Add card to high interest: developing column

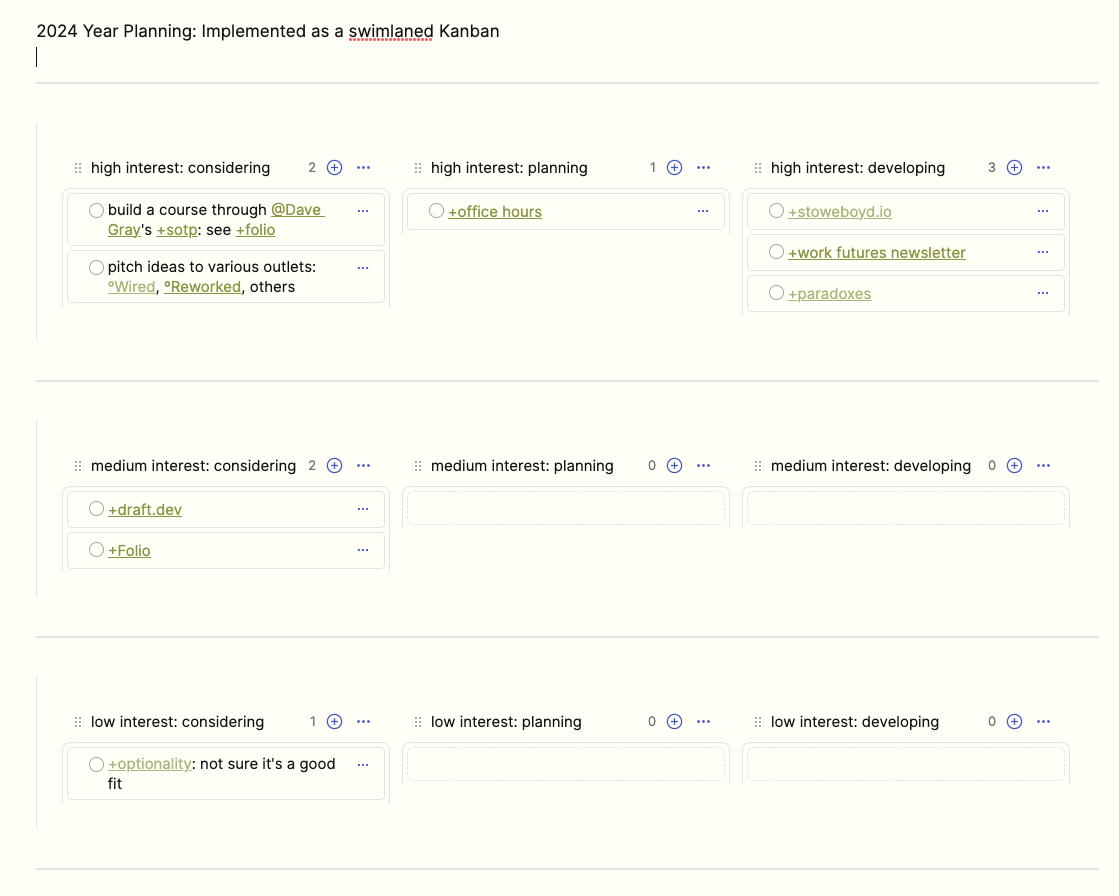[x=1015, y=168]
